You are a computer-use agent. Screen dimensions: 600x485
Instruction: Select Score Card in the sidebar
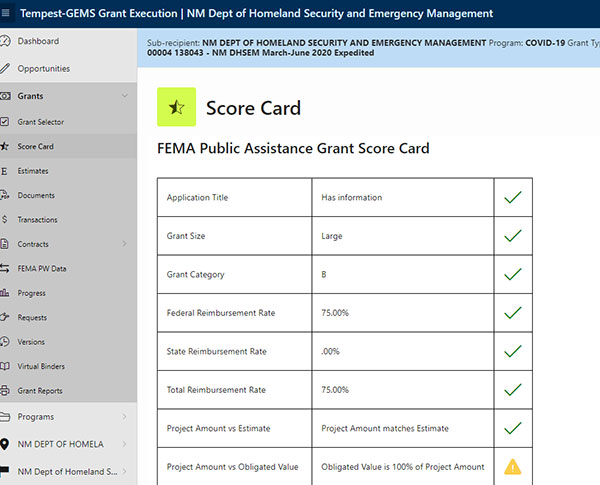click(x=36, y=147)
